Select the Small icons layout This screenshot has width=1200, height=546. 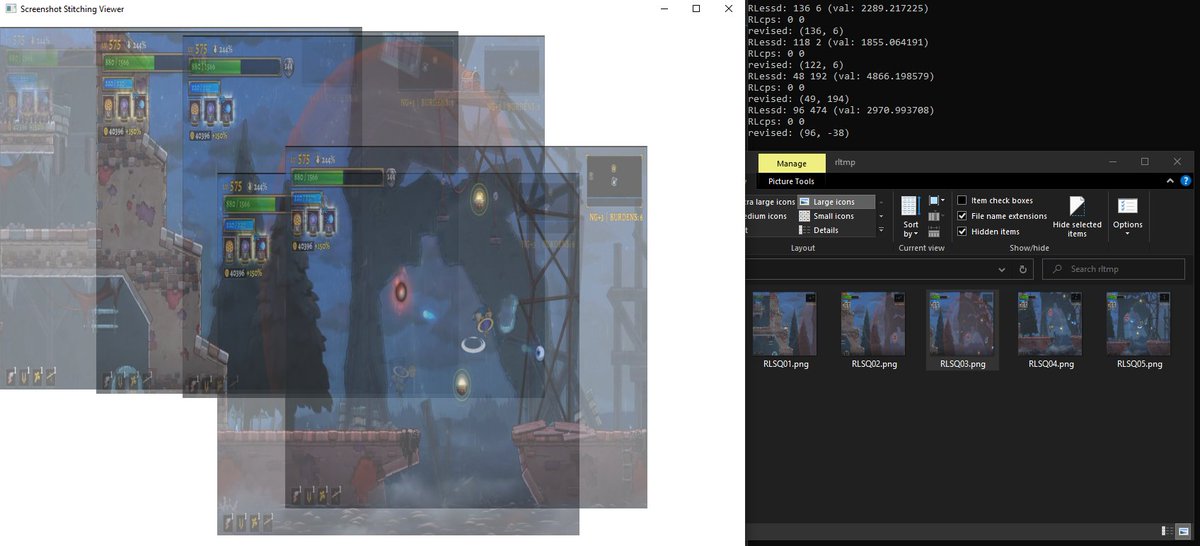click(x=834, y=216)
